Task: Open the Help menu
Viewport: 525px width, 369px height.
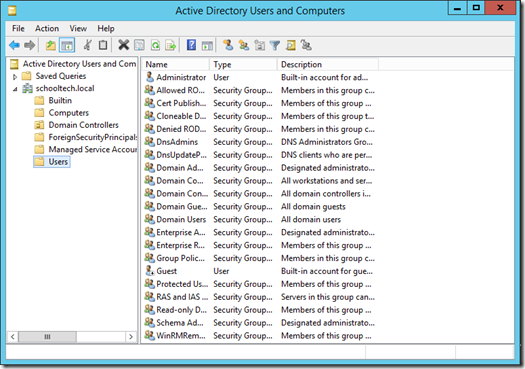Action: point(106,28)
